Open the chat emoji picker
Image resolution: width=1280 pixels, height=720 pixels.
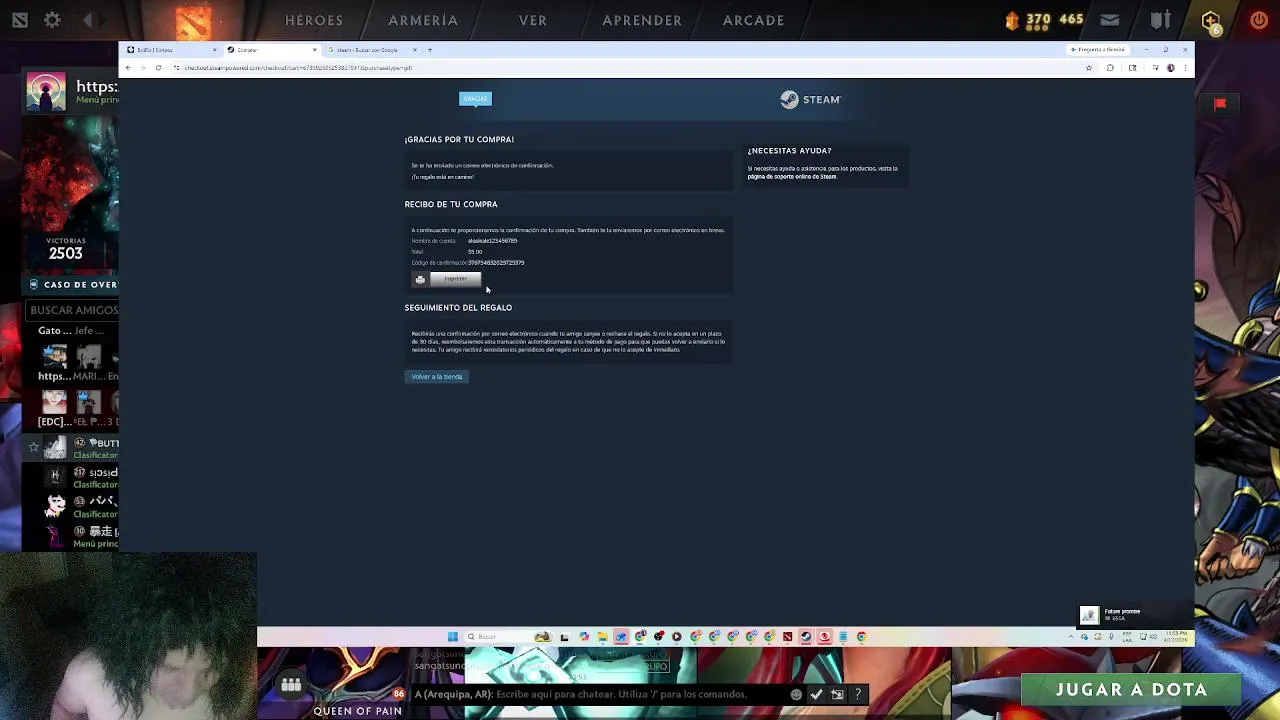[x=796, y=694]
